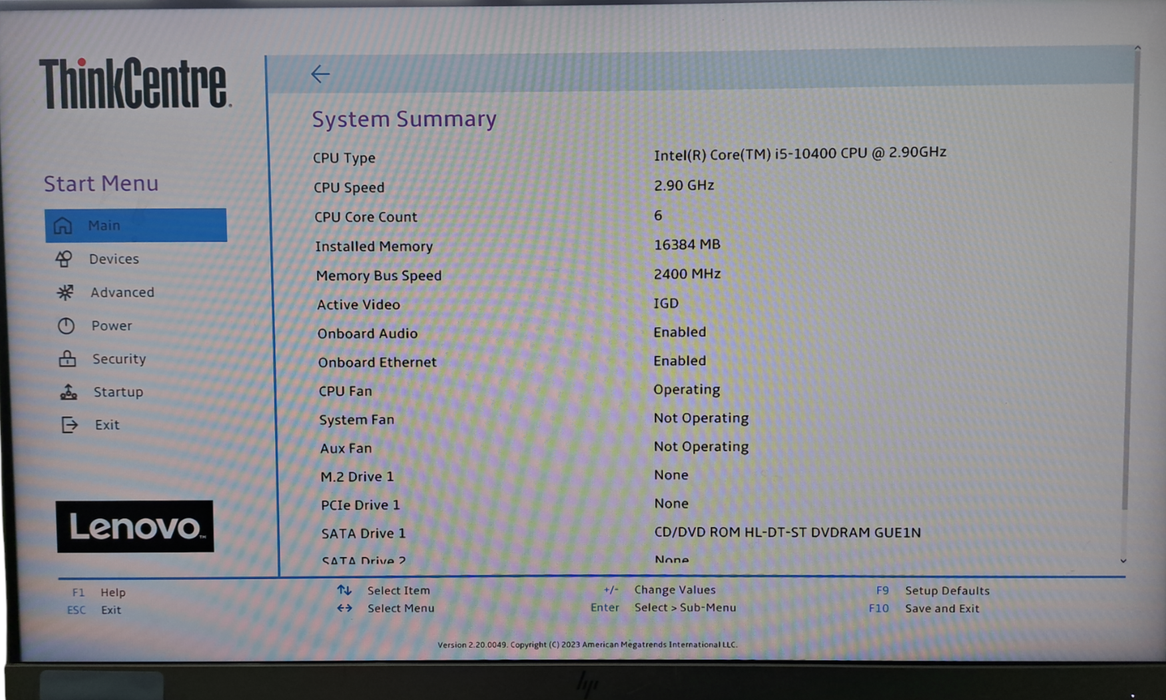Click Enabled value for Onboard Ethernet
This screenshot has width=1166, height=700.
click(680, 361)
